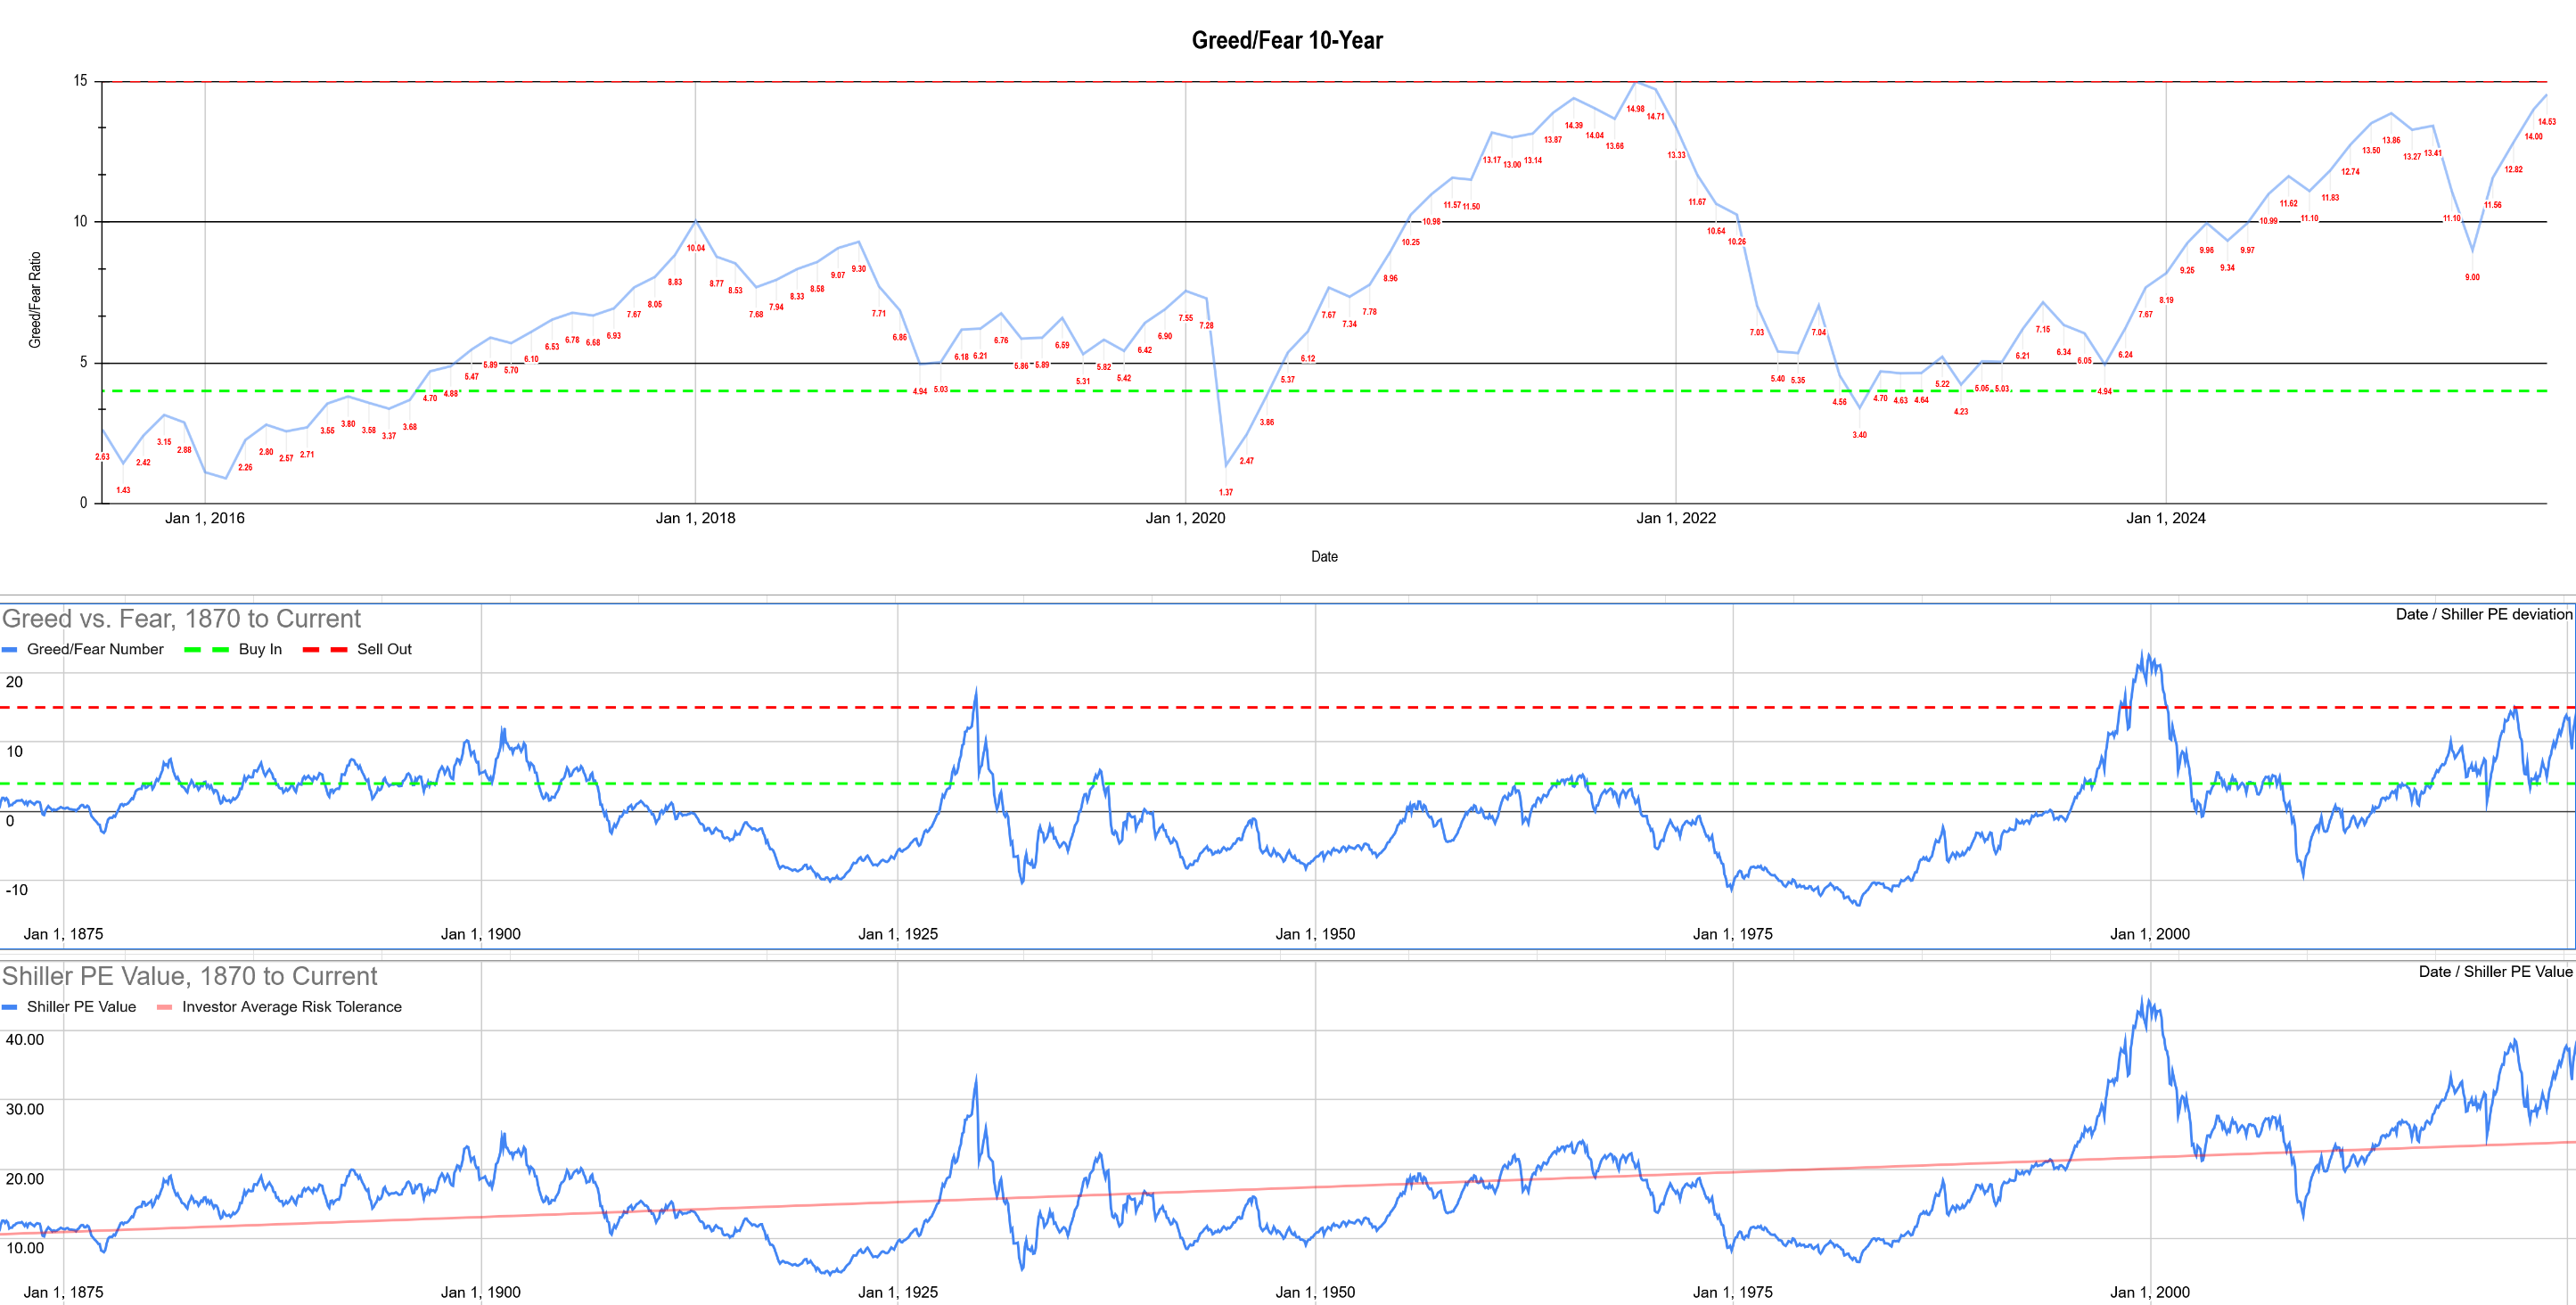Click the 9.00 data label
Image resolution: width=2576 pixels, height=1305 pixels.
coord(2472,277)
